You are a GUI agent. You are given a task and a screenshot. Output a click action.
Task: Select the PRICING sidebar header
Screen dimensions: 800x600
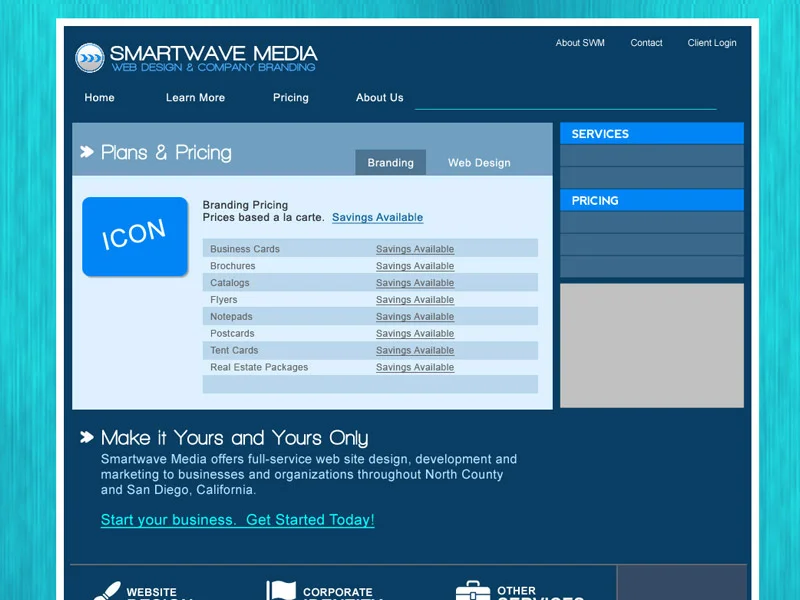(652, 201)
